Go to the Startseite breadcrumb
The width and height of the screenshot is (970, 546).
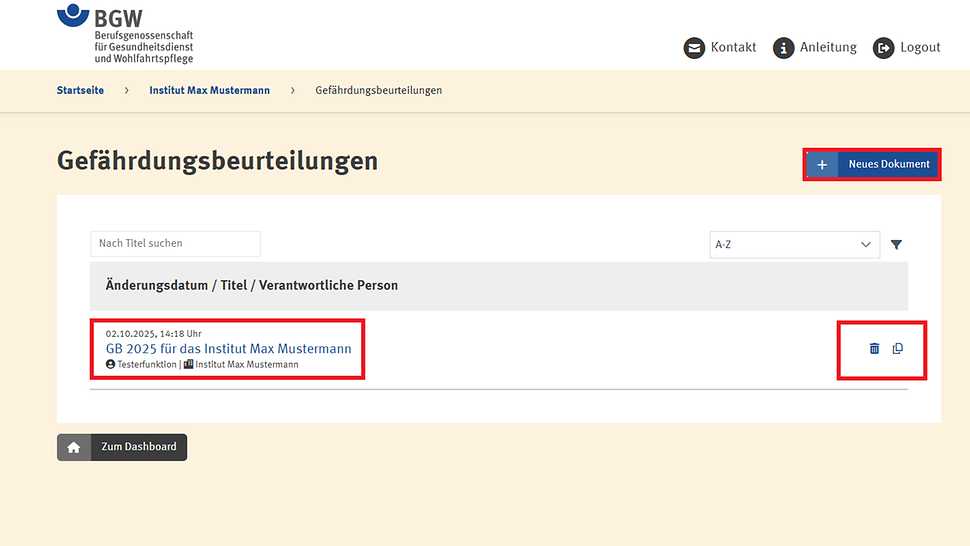pos(80,90)
